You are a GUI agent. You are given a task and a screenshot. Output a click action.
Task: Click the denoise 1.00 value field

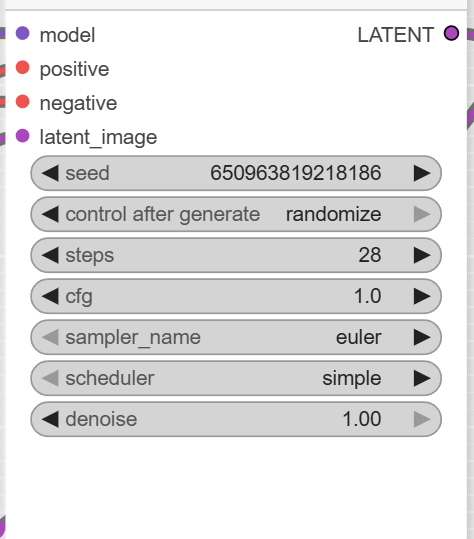click(236, 419)
